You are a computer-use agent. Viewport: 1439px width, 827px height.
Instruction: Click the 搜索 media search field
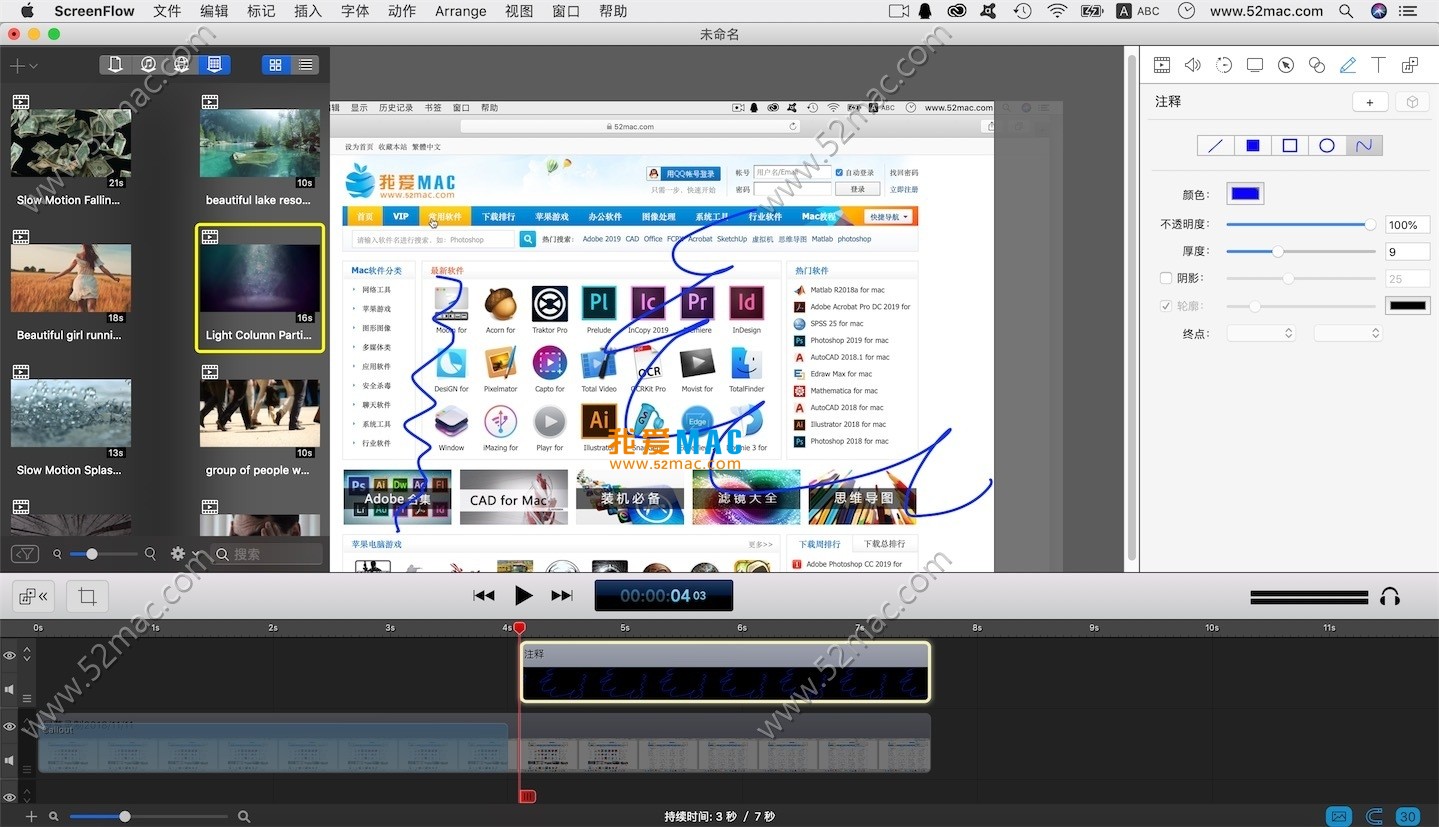point(268,554)
